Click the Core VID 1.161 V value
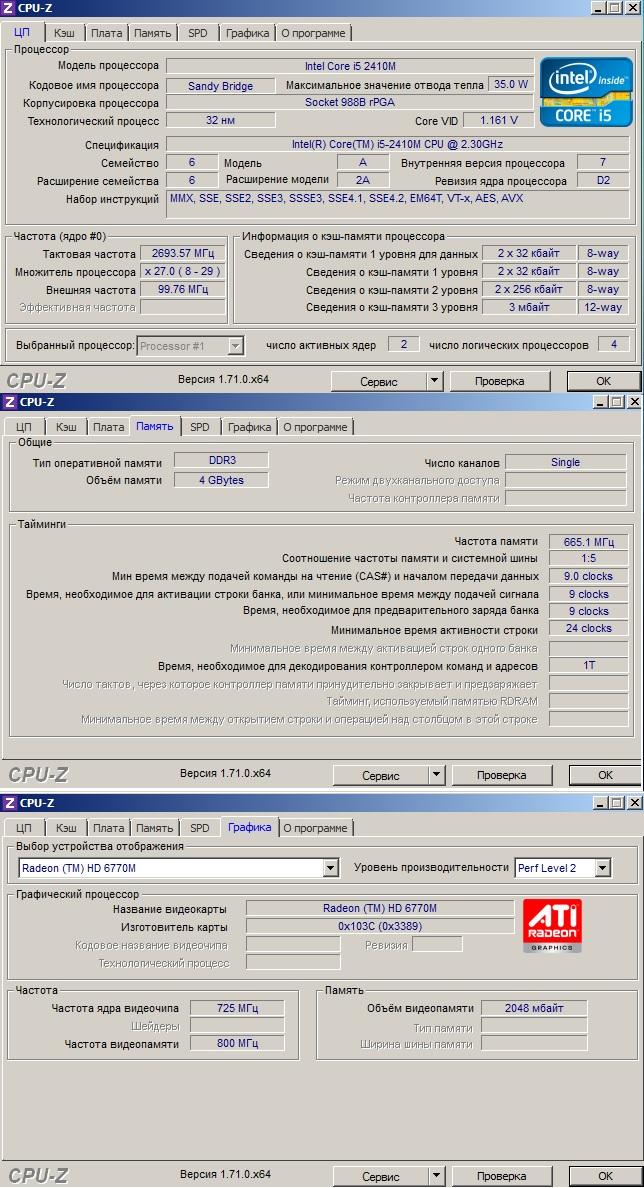The width and height of the screenshot is (644, 1188). click(499, 120)
